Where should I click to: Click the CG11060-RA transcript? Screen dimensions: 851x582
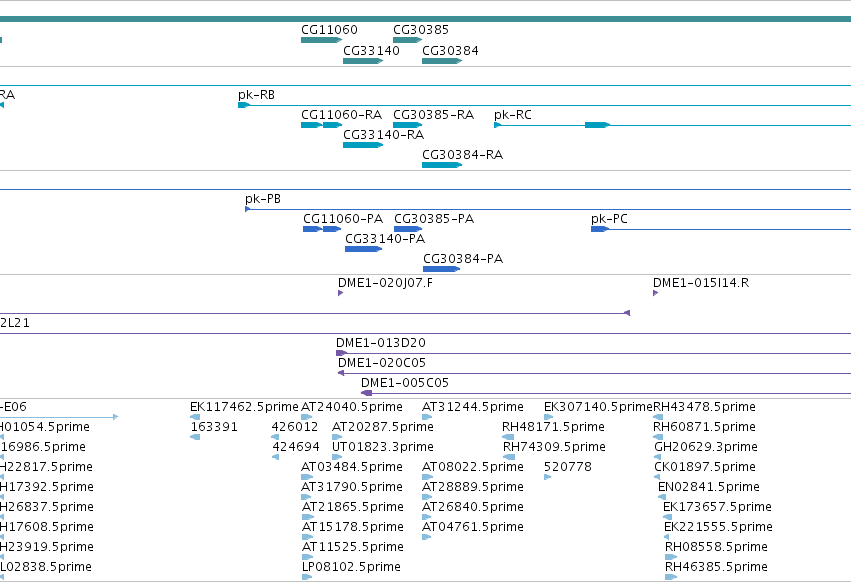click(x=321, y=125)
